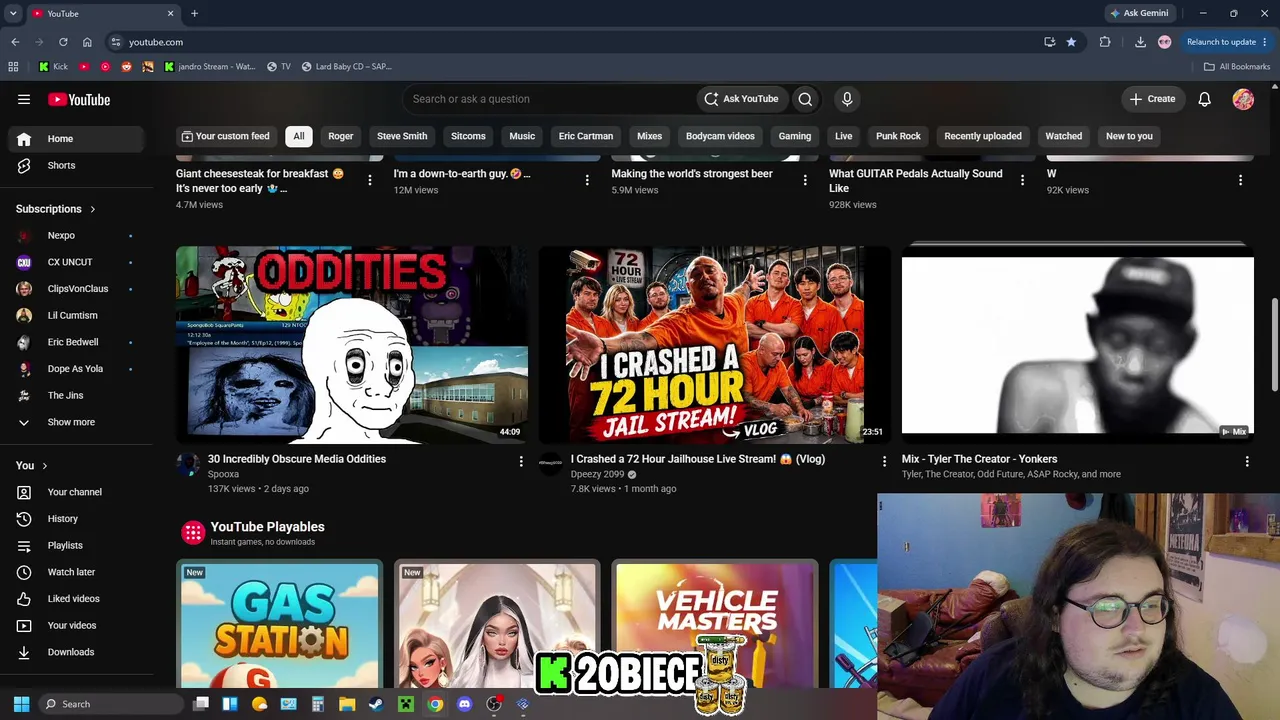Focus the YouTube search box

point(550,99)
